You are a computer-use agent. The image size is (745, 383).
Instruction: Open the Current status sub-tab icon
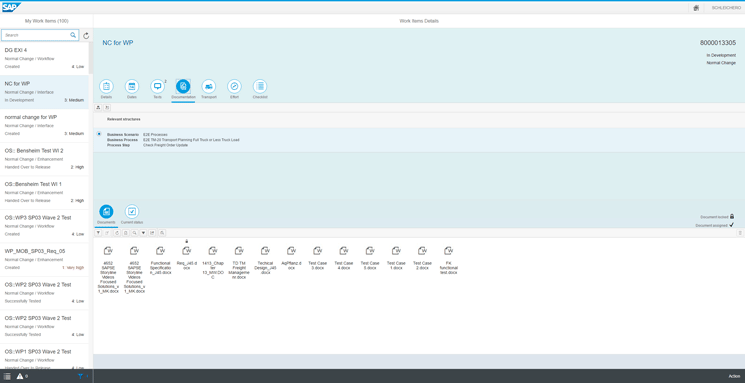pos(132,211)
